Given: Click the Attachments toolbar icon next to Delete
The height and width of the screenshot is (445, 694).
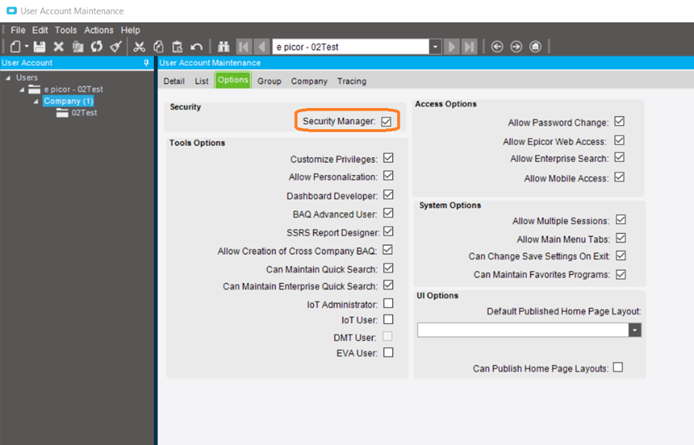Looking at the screenshot, I should 78,46.
